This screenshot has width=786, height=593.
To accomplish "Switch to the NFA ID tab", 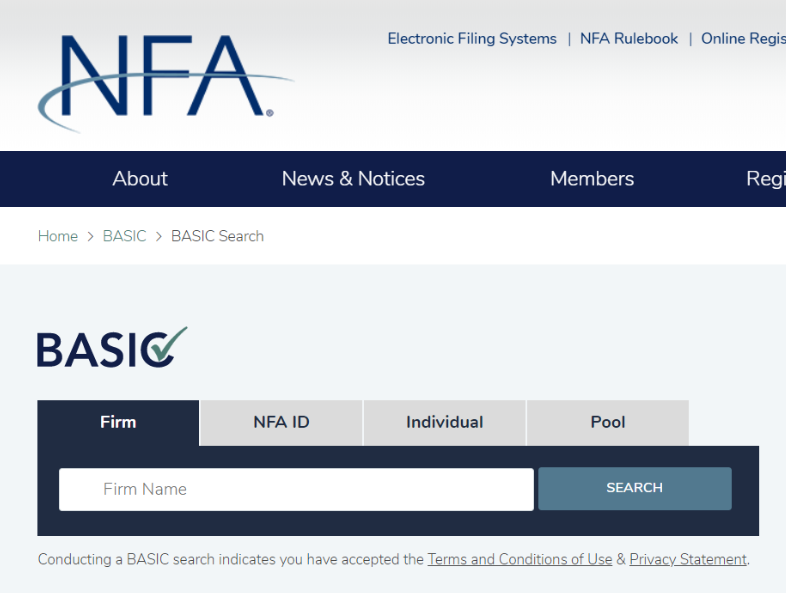I will click(281, 422).
